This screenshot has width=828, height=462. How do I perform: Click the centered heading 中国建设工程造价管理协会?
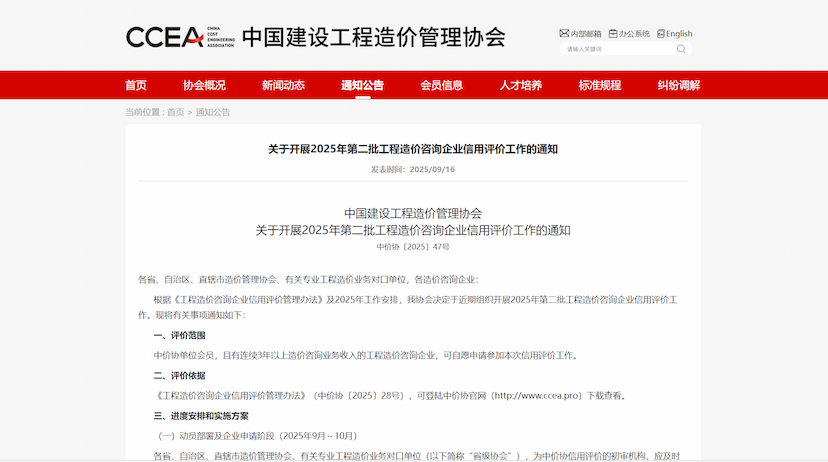pyautogui.click(x=413, y=213)
